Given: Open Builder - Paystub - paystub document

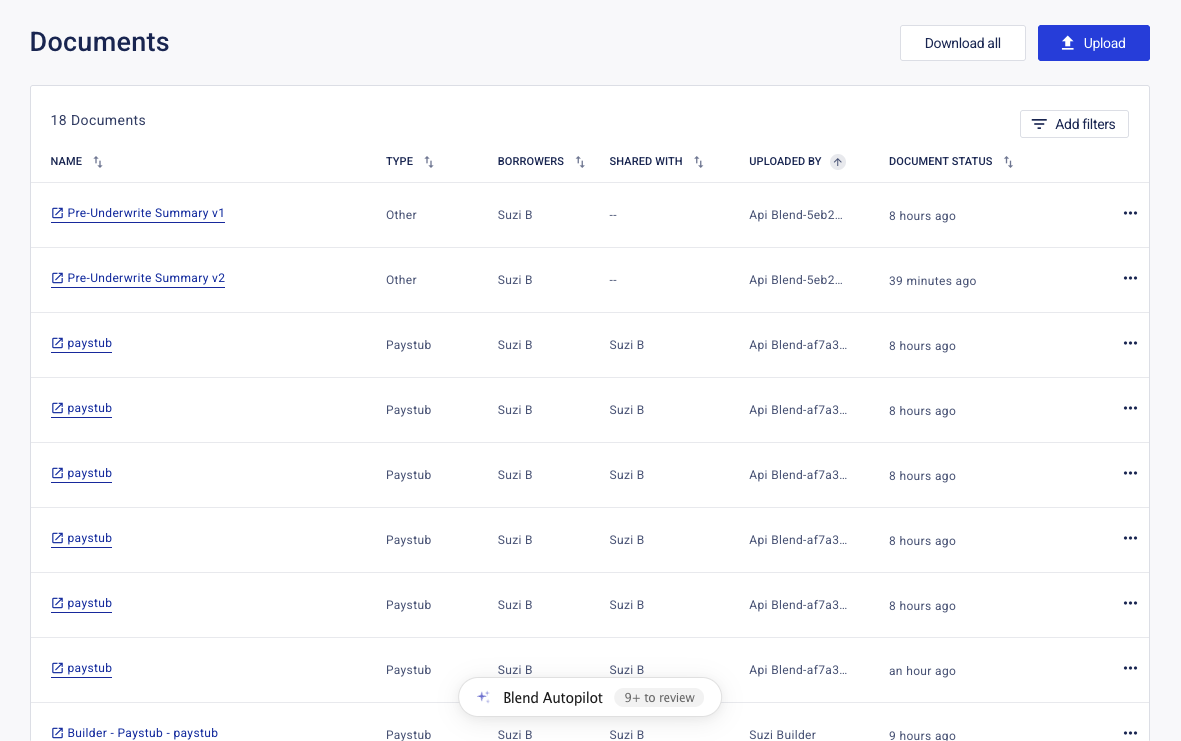Looking at the screenshot, I should 142,733.
